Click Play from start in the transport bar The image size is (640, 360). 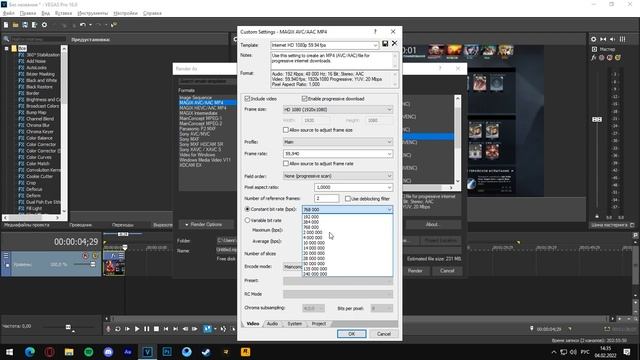tap(127, 329)
